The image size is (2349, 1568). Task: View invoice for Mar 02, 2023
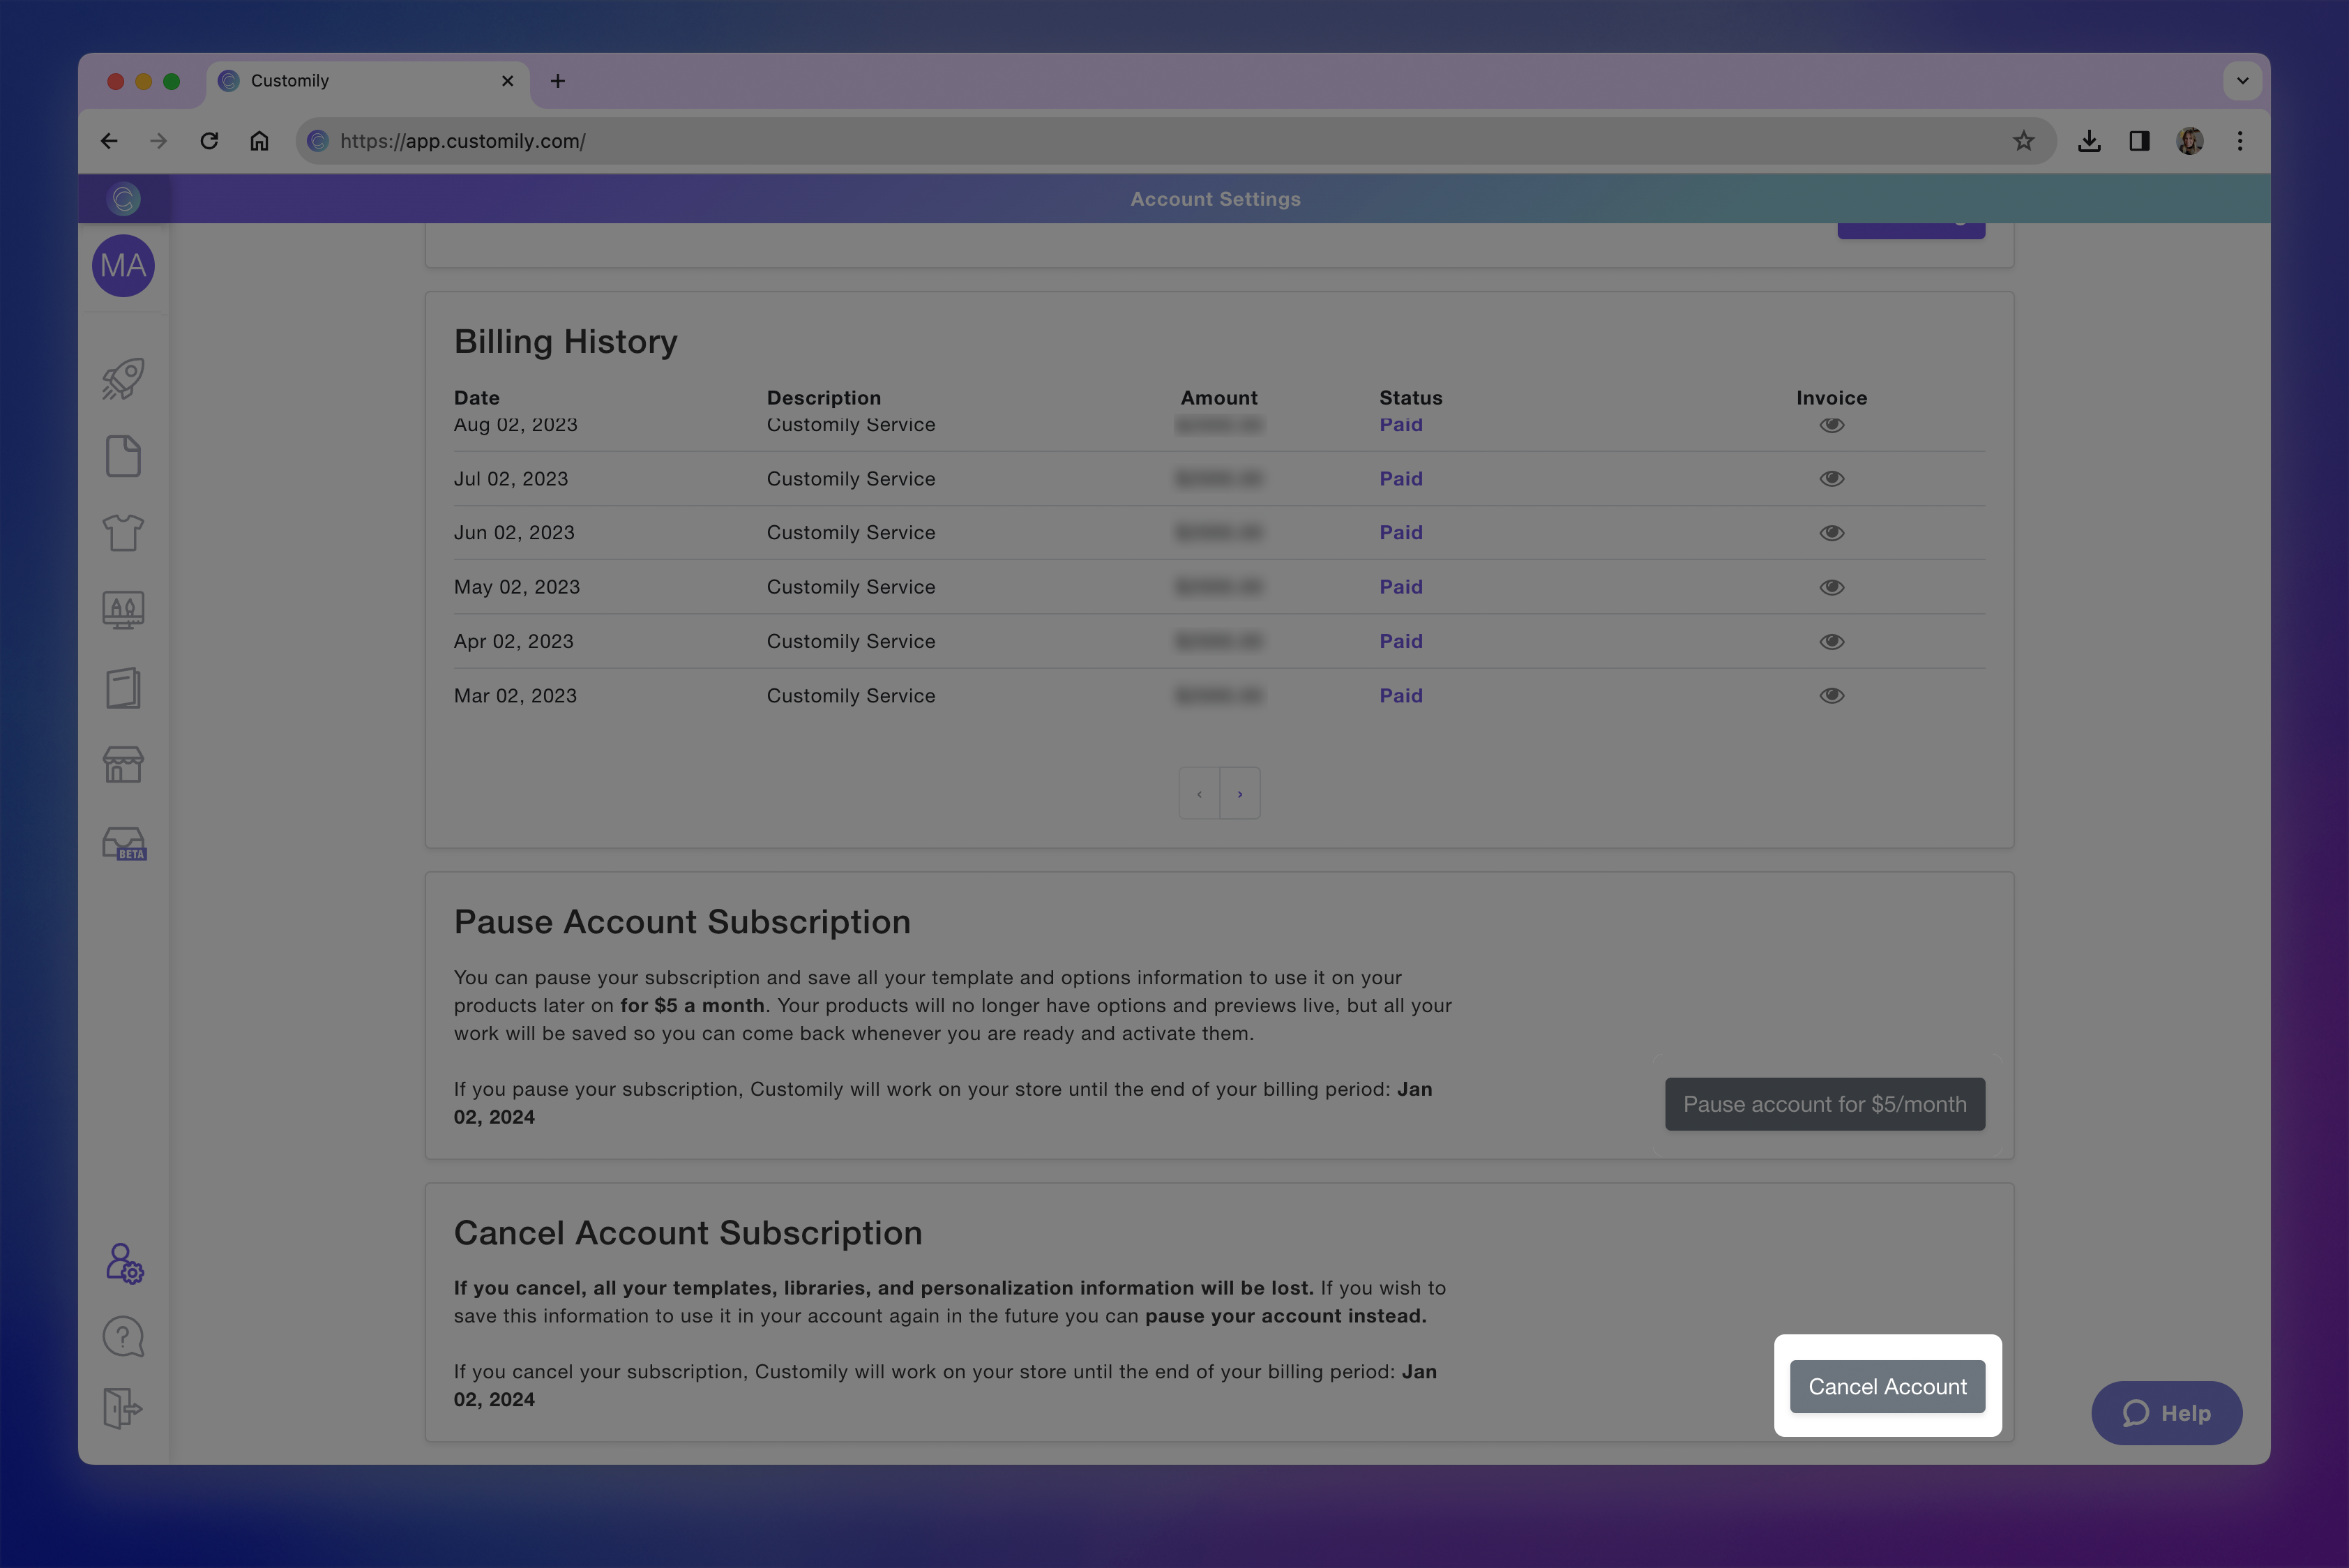click(1832, 696)
